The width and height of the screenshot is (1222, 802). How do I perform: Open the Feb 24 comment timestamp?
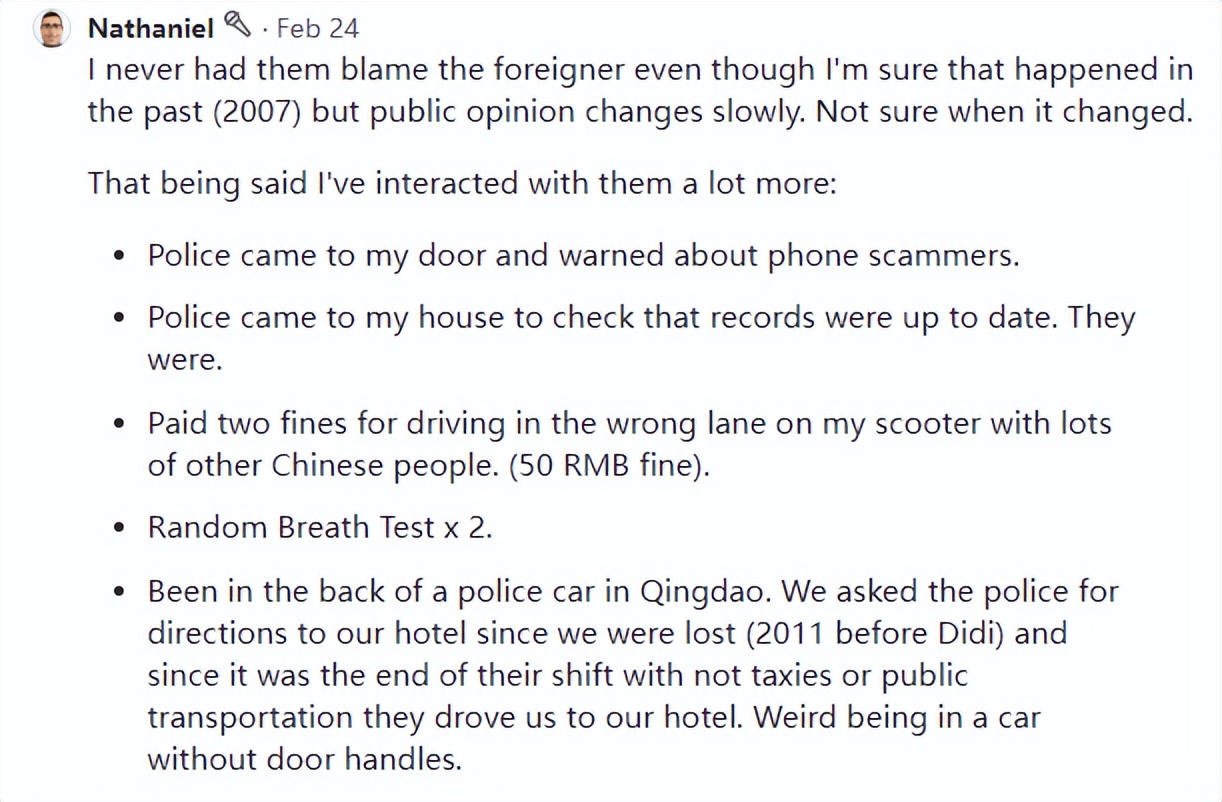point(317,28)
